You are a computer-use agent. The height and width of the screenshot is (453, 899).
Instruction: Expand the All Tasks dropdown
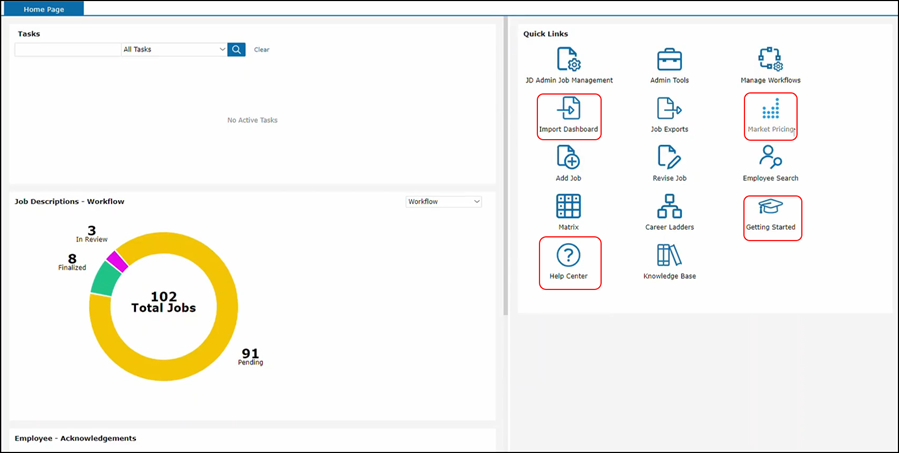[x=174, y=49]
